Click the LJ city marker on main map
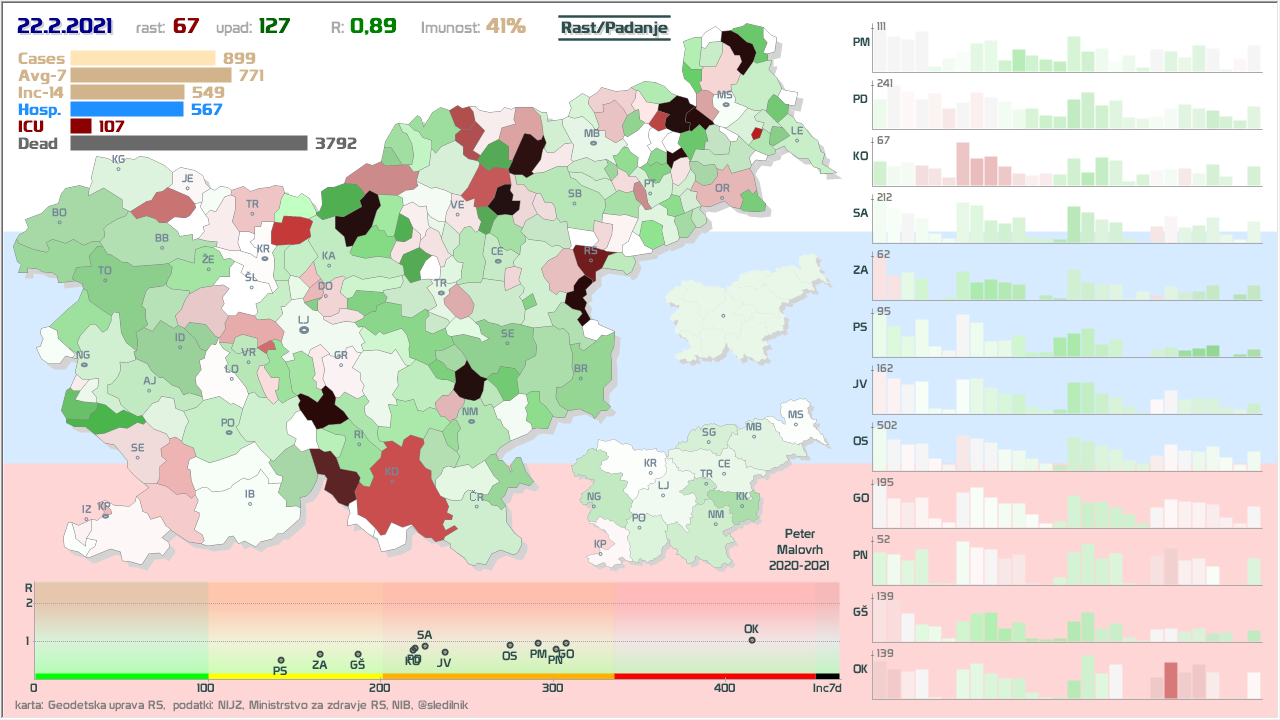This screenshot has width=1280, height=720. (303, 330)
